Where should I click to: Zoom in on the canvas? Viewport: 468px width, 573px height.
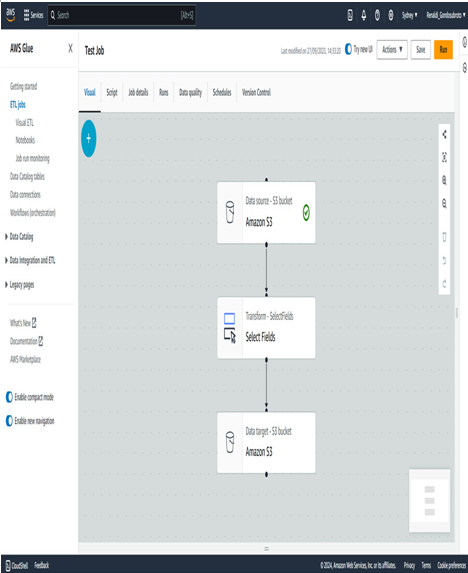click(444, 180)
